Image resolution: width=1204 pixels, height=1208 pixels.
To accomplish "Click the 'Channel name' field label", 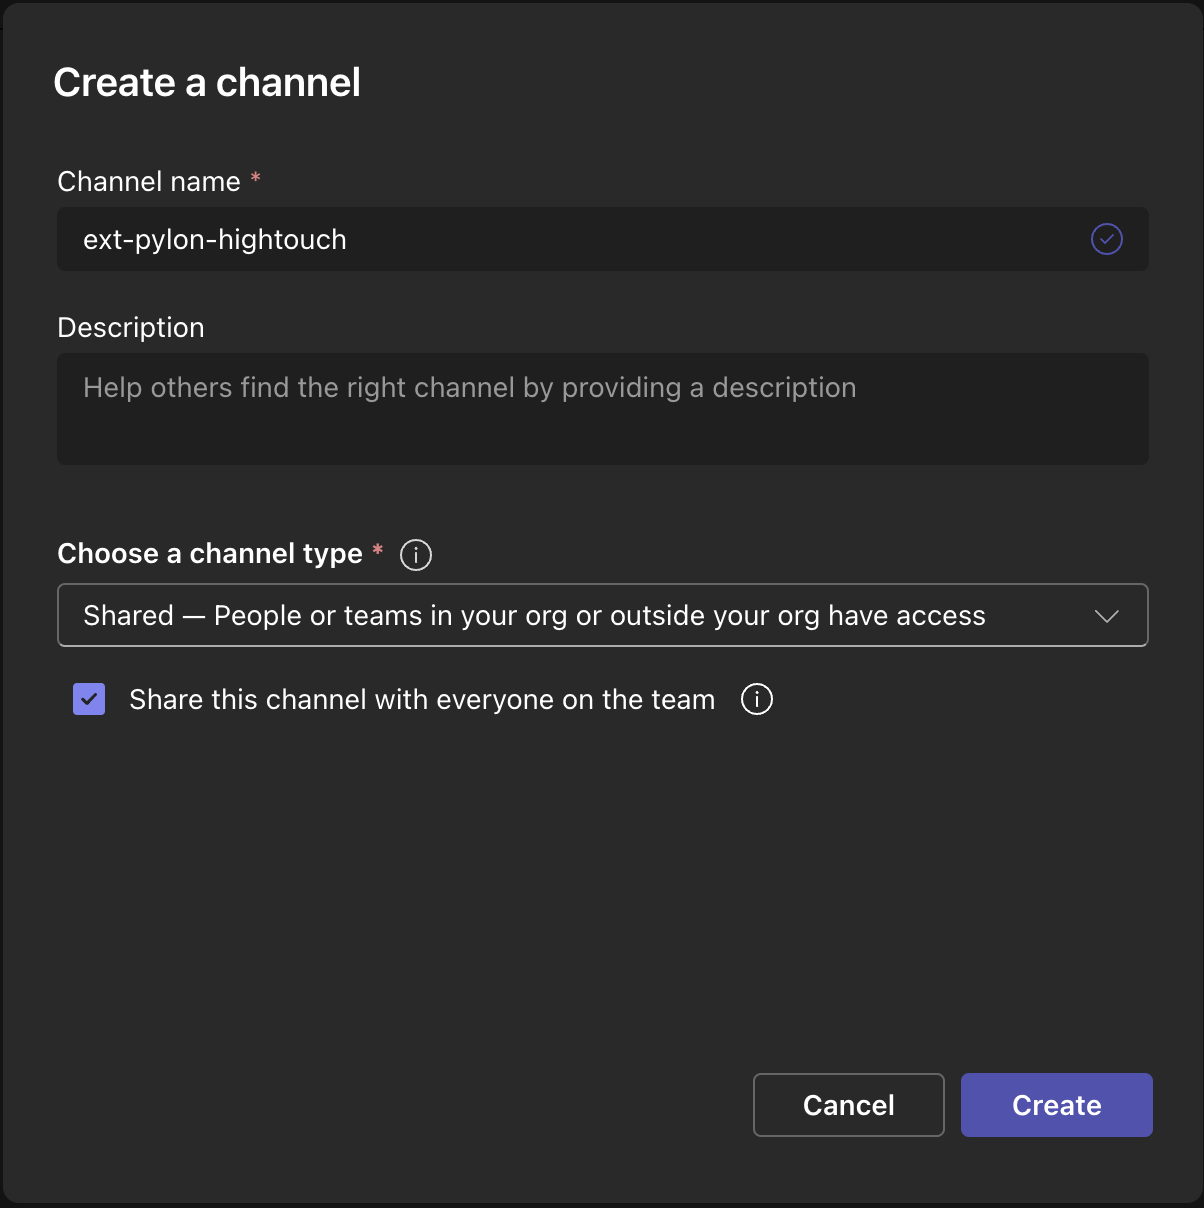I will [x=149, y=181].
